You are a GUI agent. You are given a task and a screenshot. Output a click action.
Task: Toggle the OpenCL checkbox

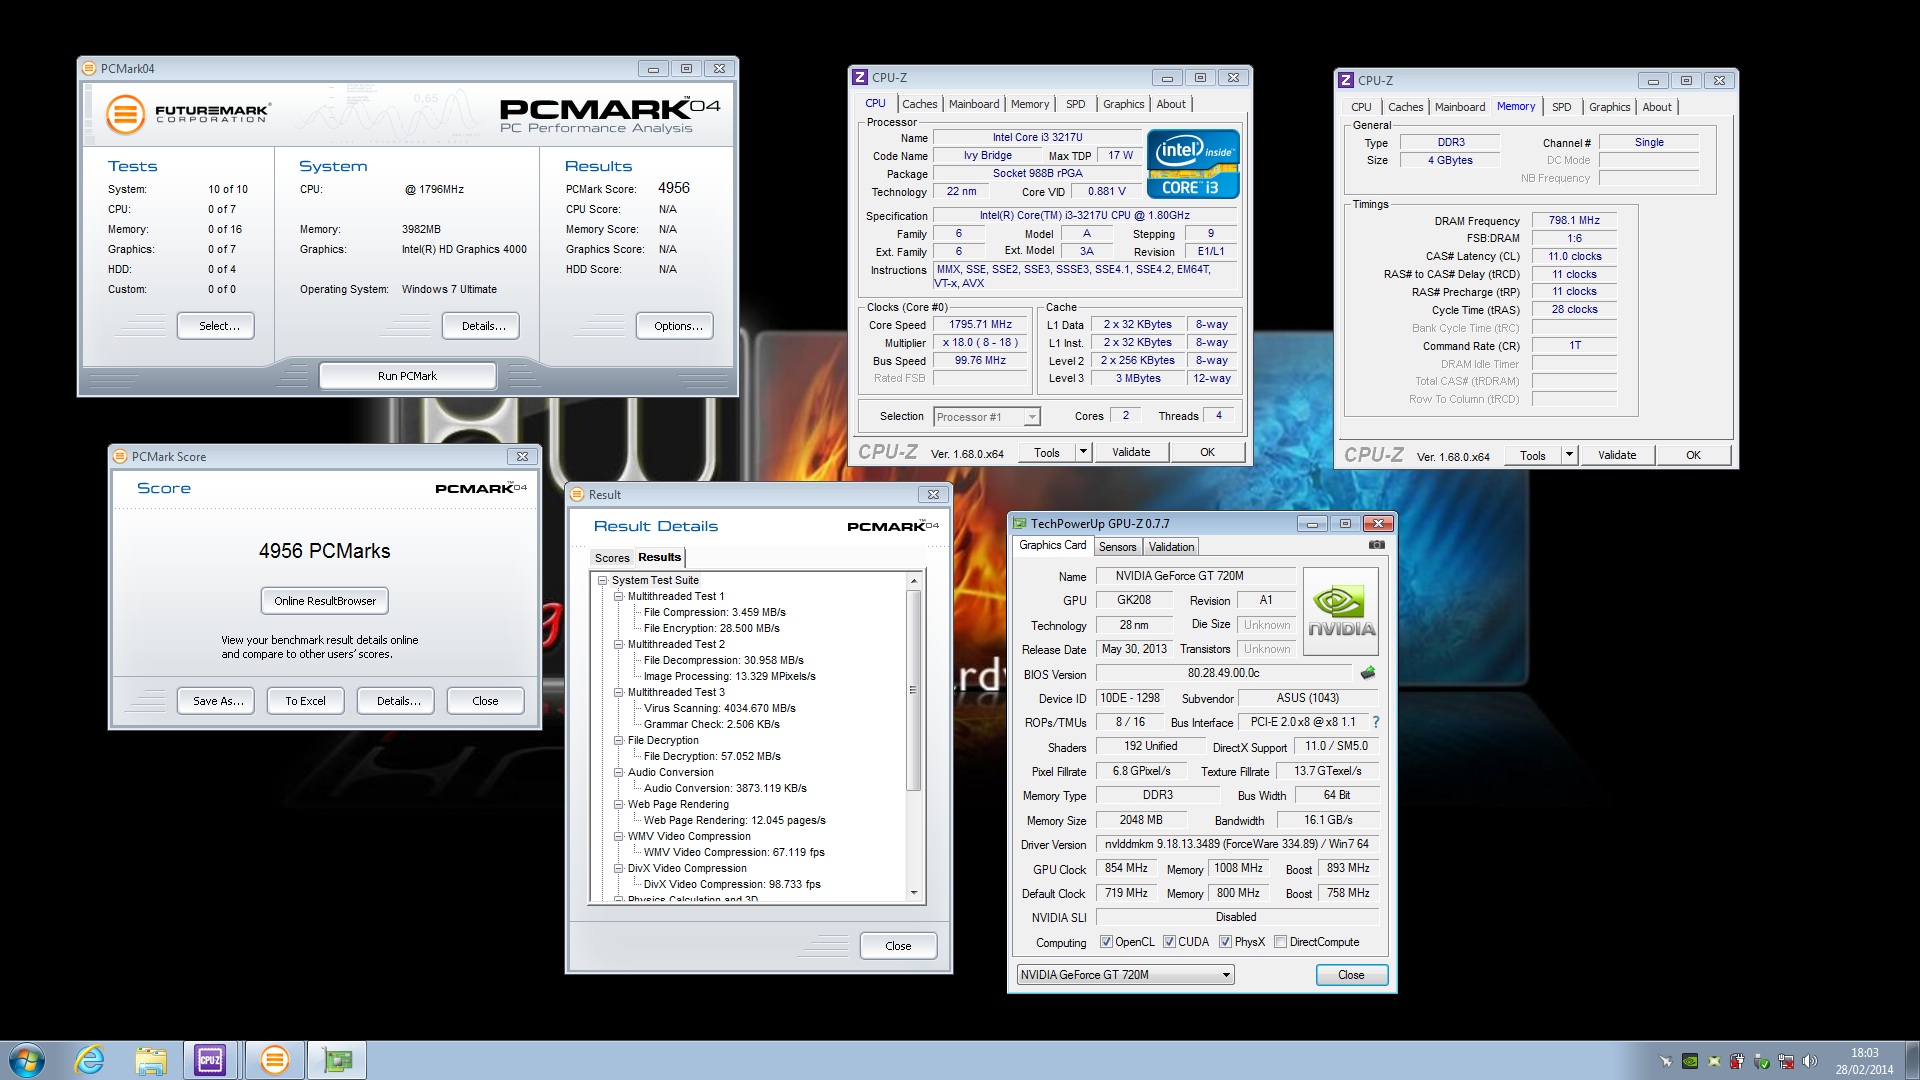point(1106,942)
